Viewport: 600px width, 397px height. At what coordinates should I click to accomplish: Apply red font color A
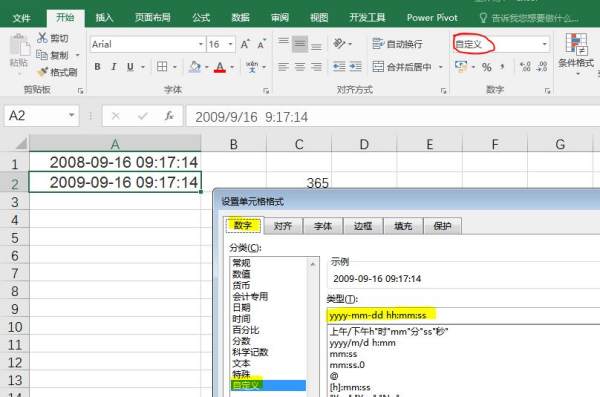(220, 67)
